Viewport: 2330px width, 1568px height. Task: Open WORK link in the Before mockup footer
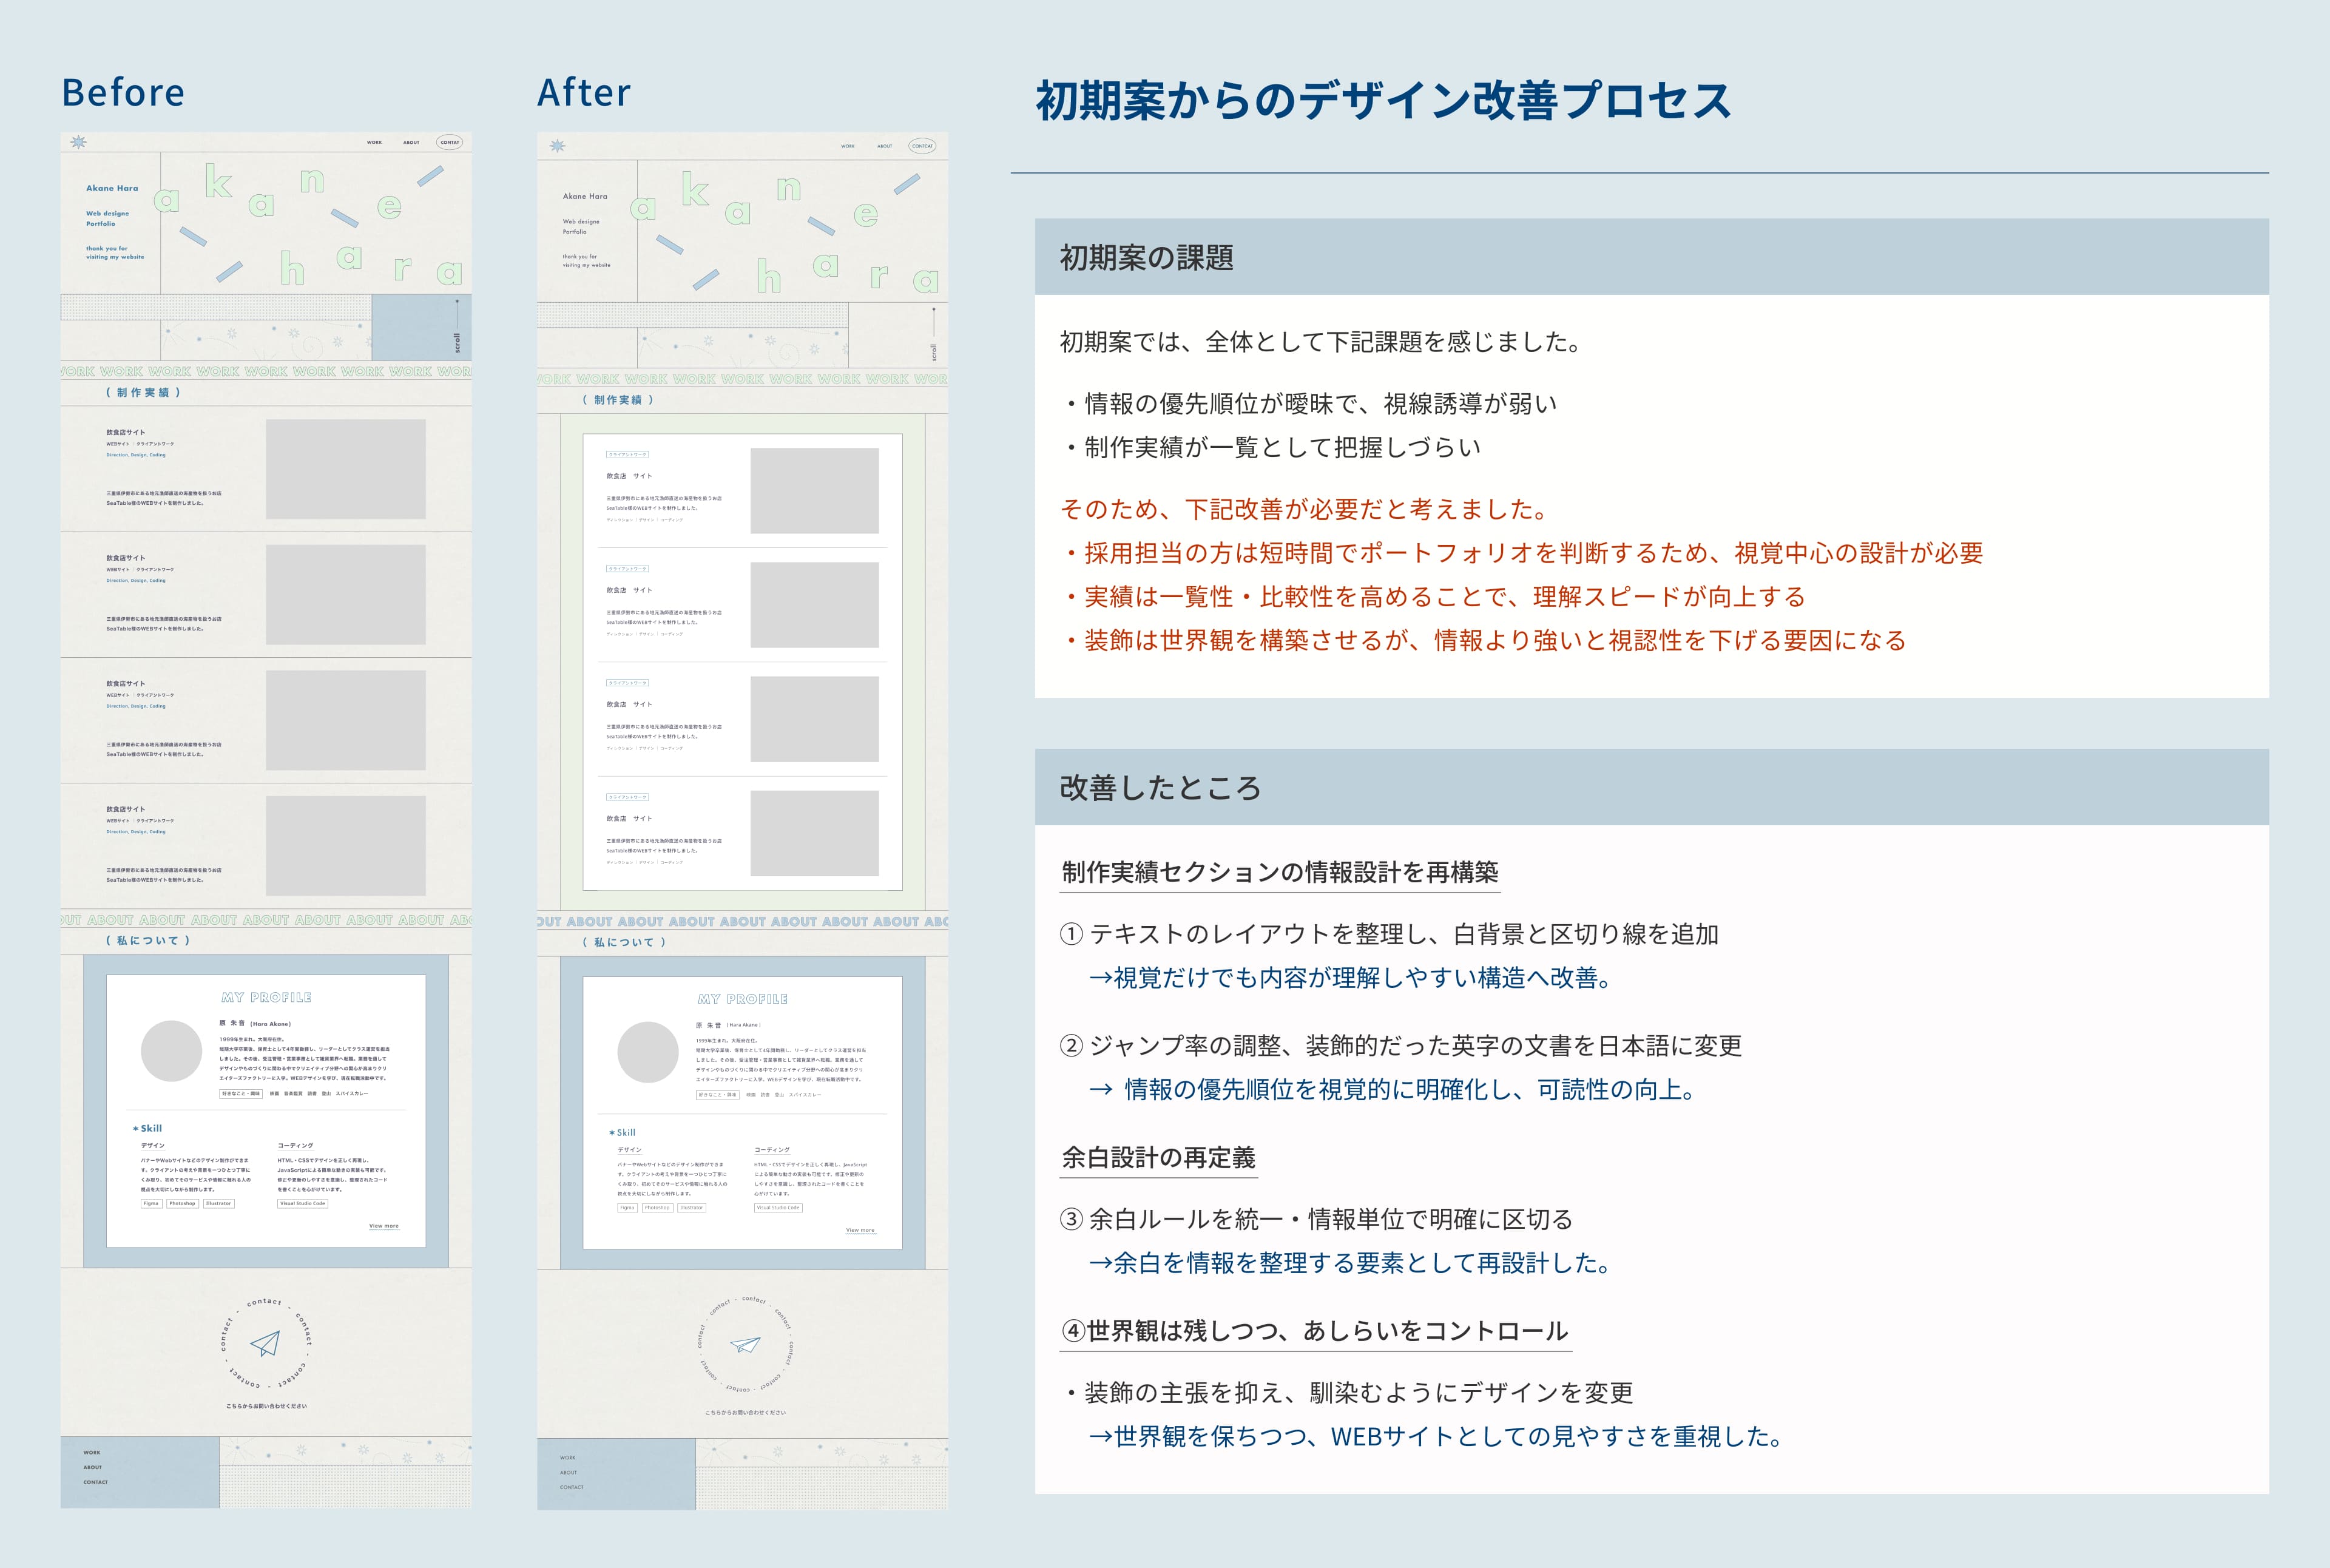(92, 1453)
